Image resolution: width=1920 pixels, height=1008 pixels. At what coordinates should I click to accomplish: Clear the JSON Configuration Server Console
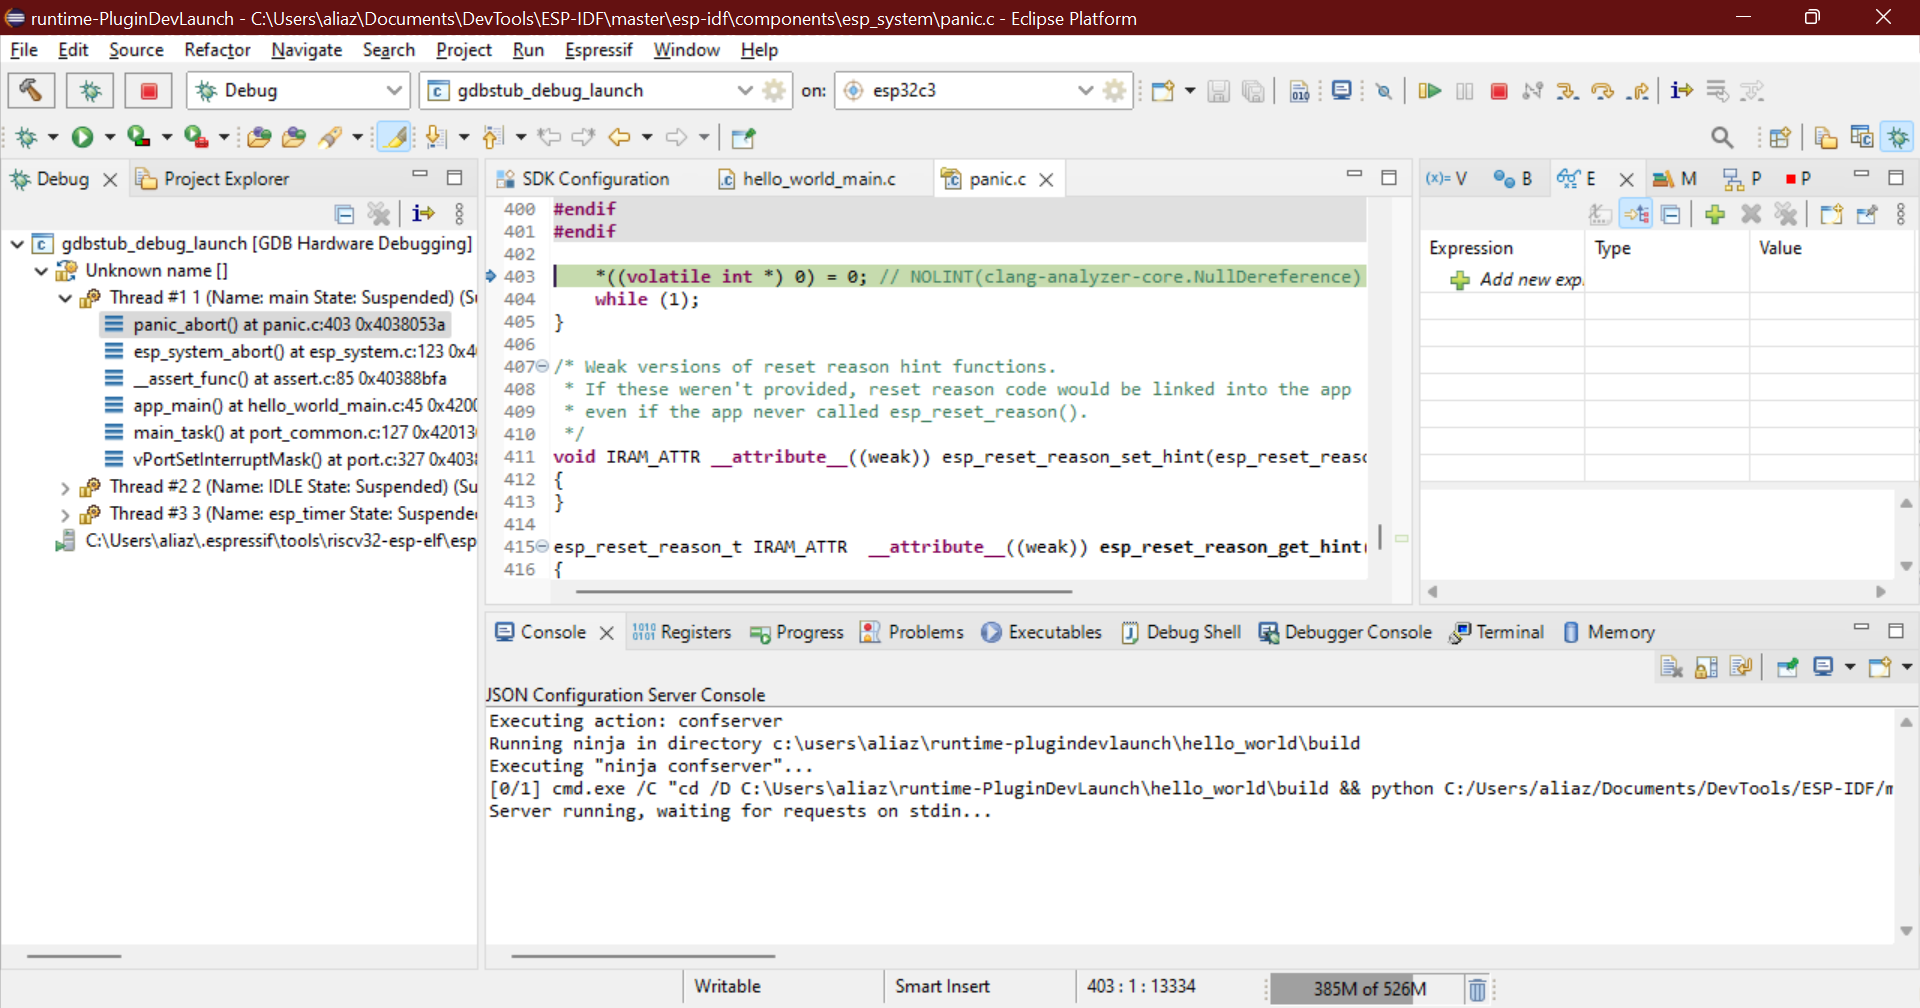click(x=1672, y=666)
